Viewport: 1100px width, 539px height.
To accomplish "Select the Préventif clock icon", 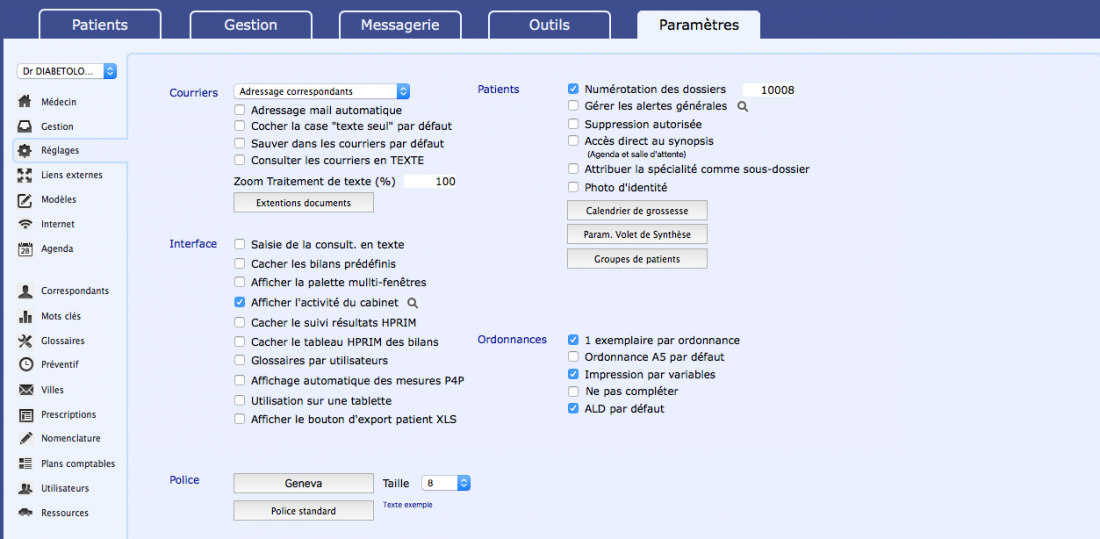I will 25,365.
